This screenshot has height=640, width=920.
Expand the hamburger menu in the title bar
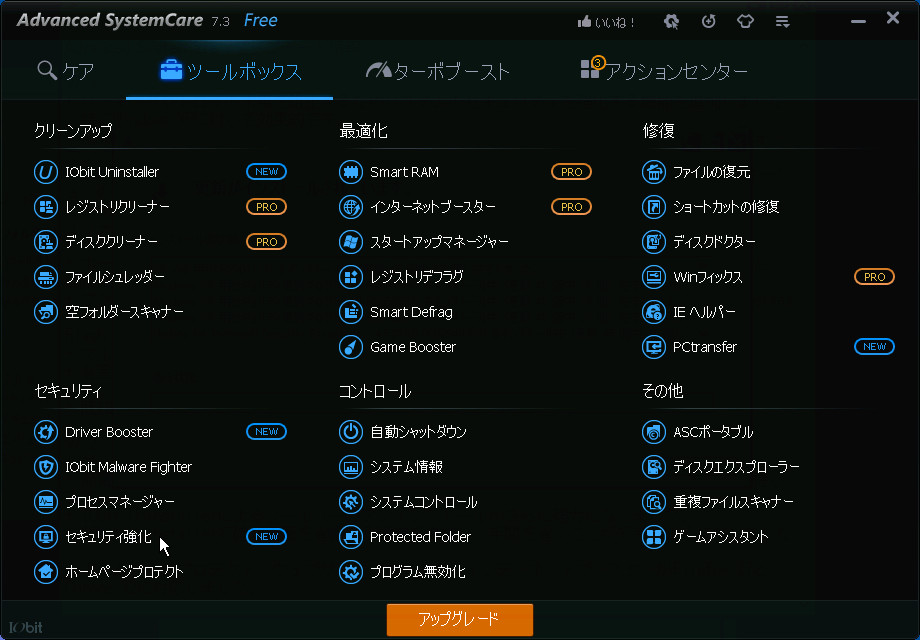tap(782, 19)
